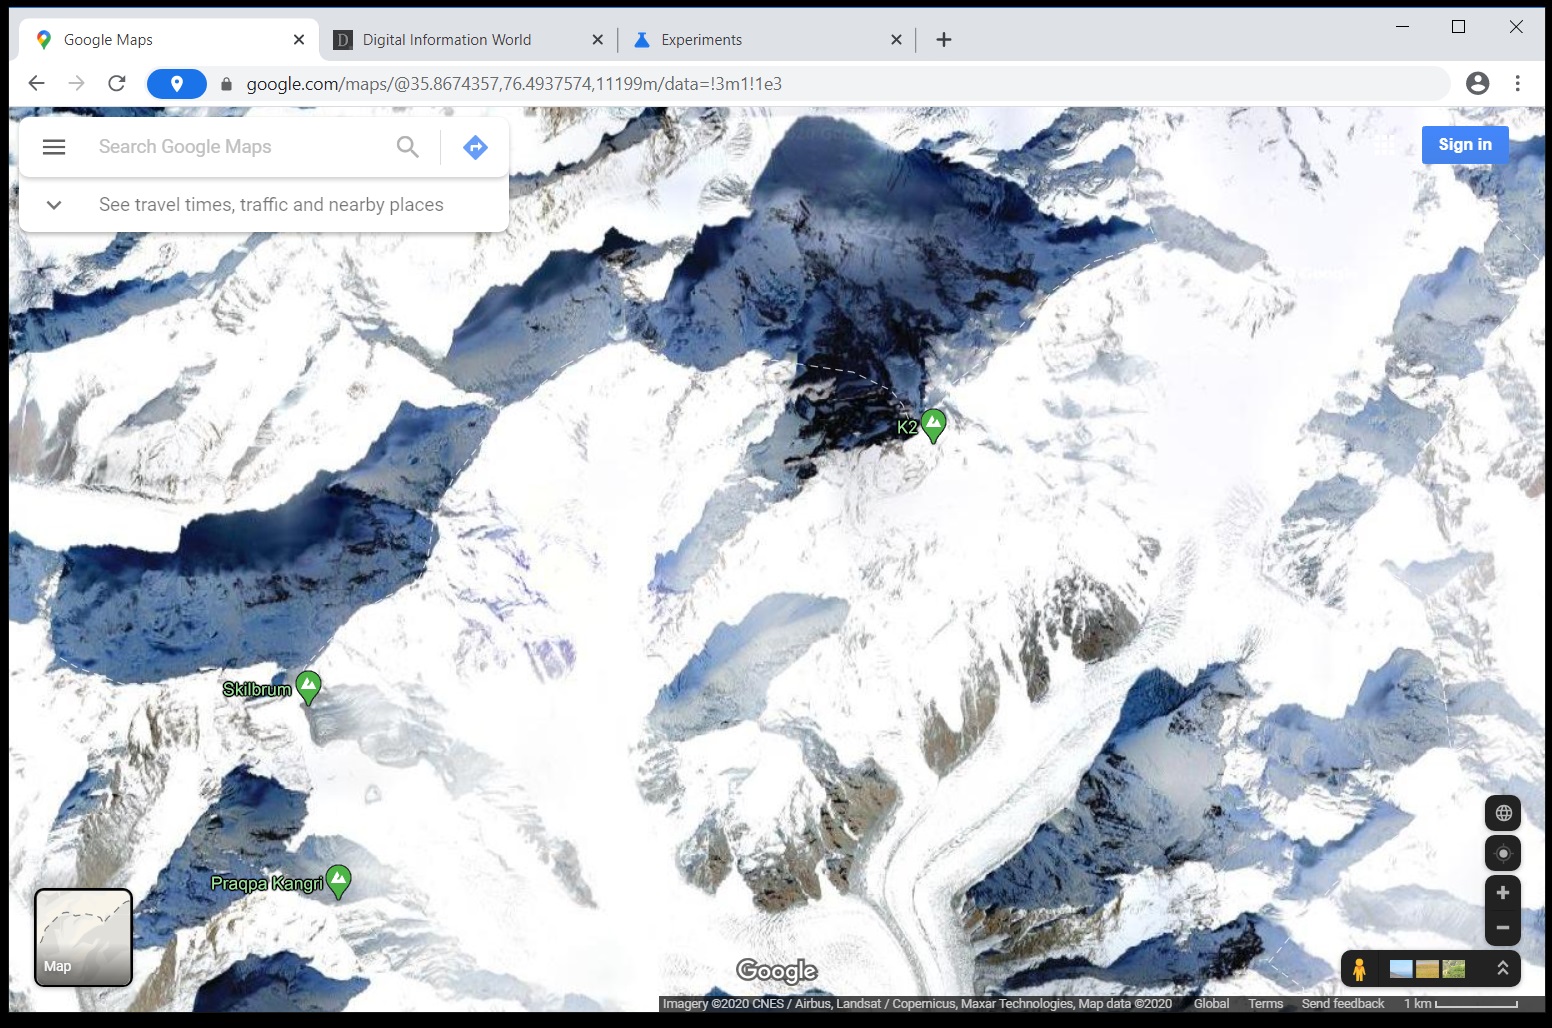Click the K2 label text

pos(907,427)
